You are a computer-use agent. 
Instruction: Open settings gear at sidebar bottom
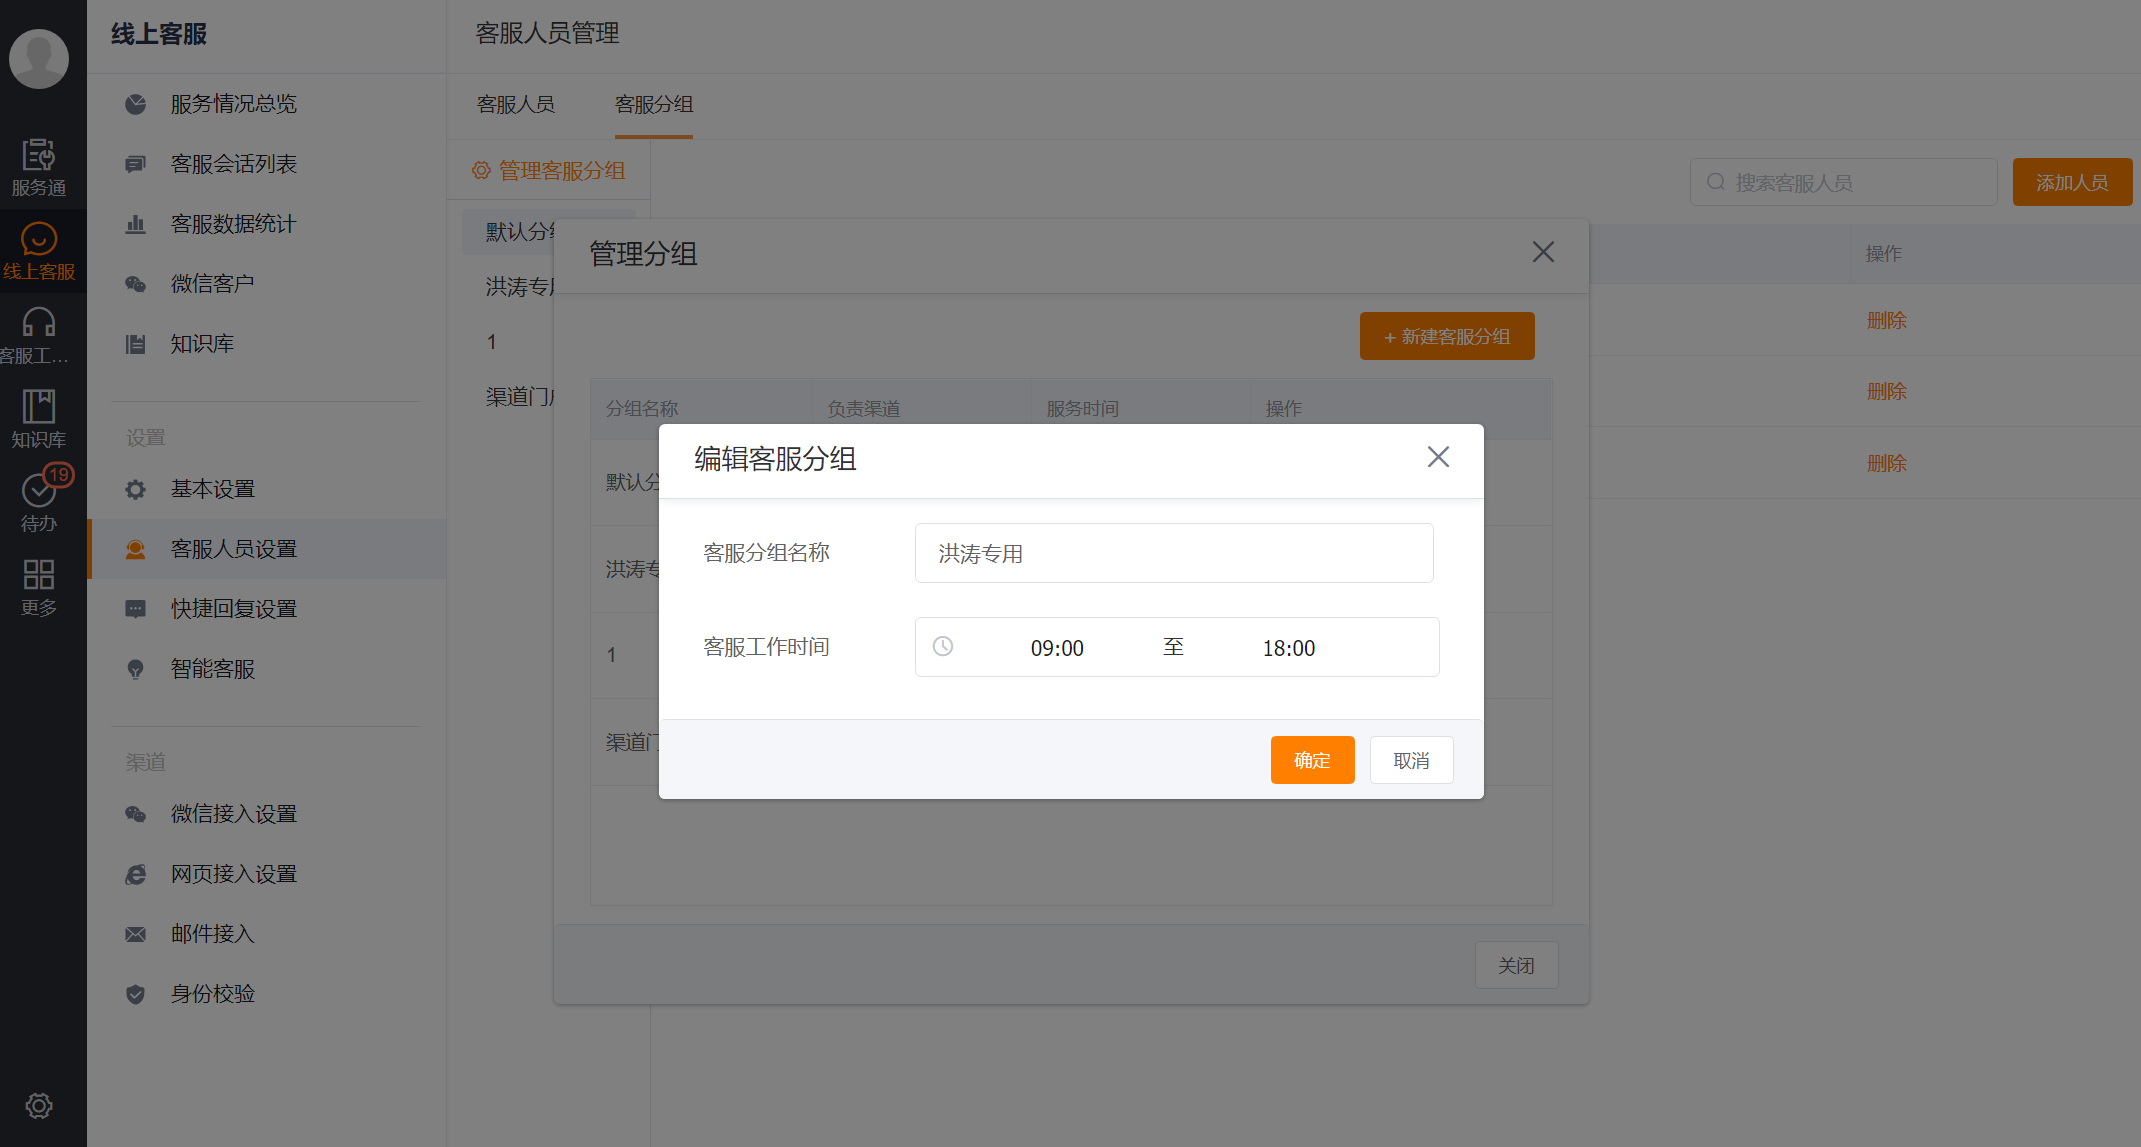(x=39, y=1105)
